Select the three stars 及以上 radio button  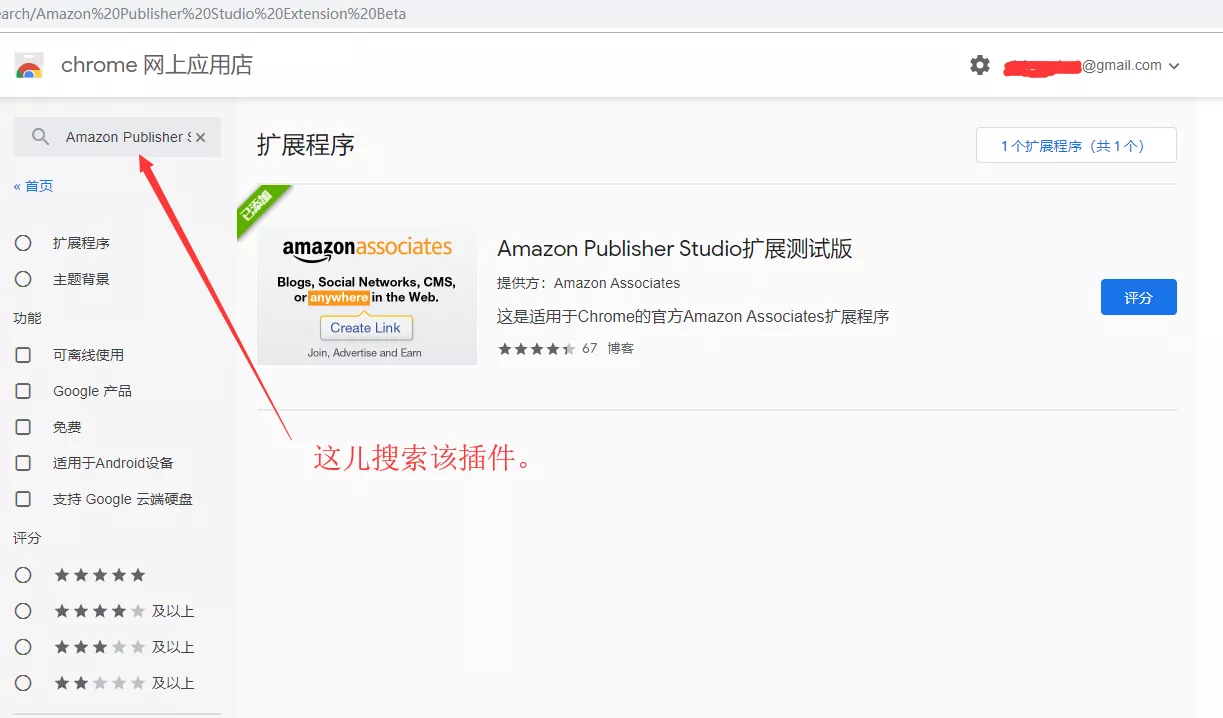(23, 647)
